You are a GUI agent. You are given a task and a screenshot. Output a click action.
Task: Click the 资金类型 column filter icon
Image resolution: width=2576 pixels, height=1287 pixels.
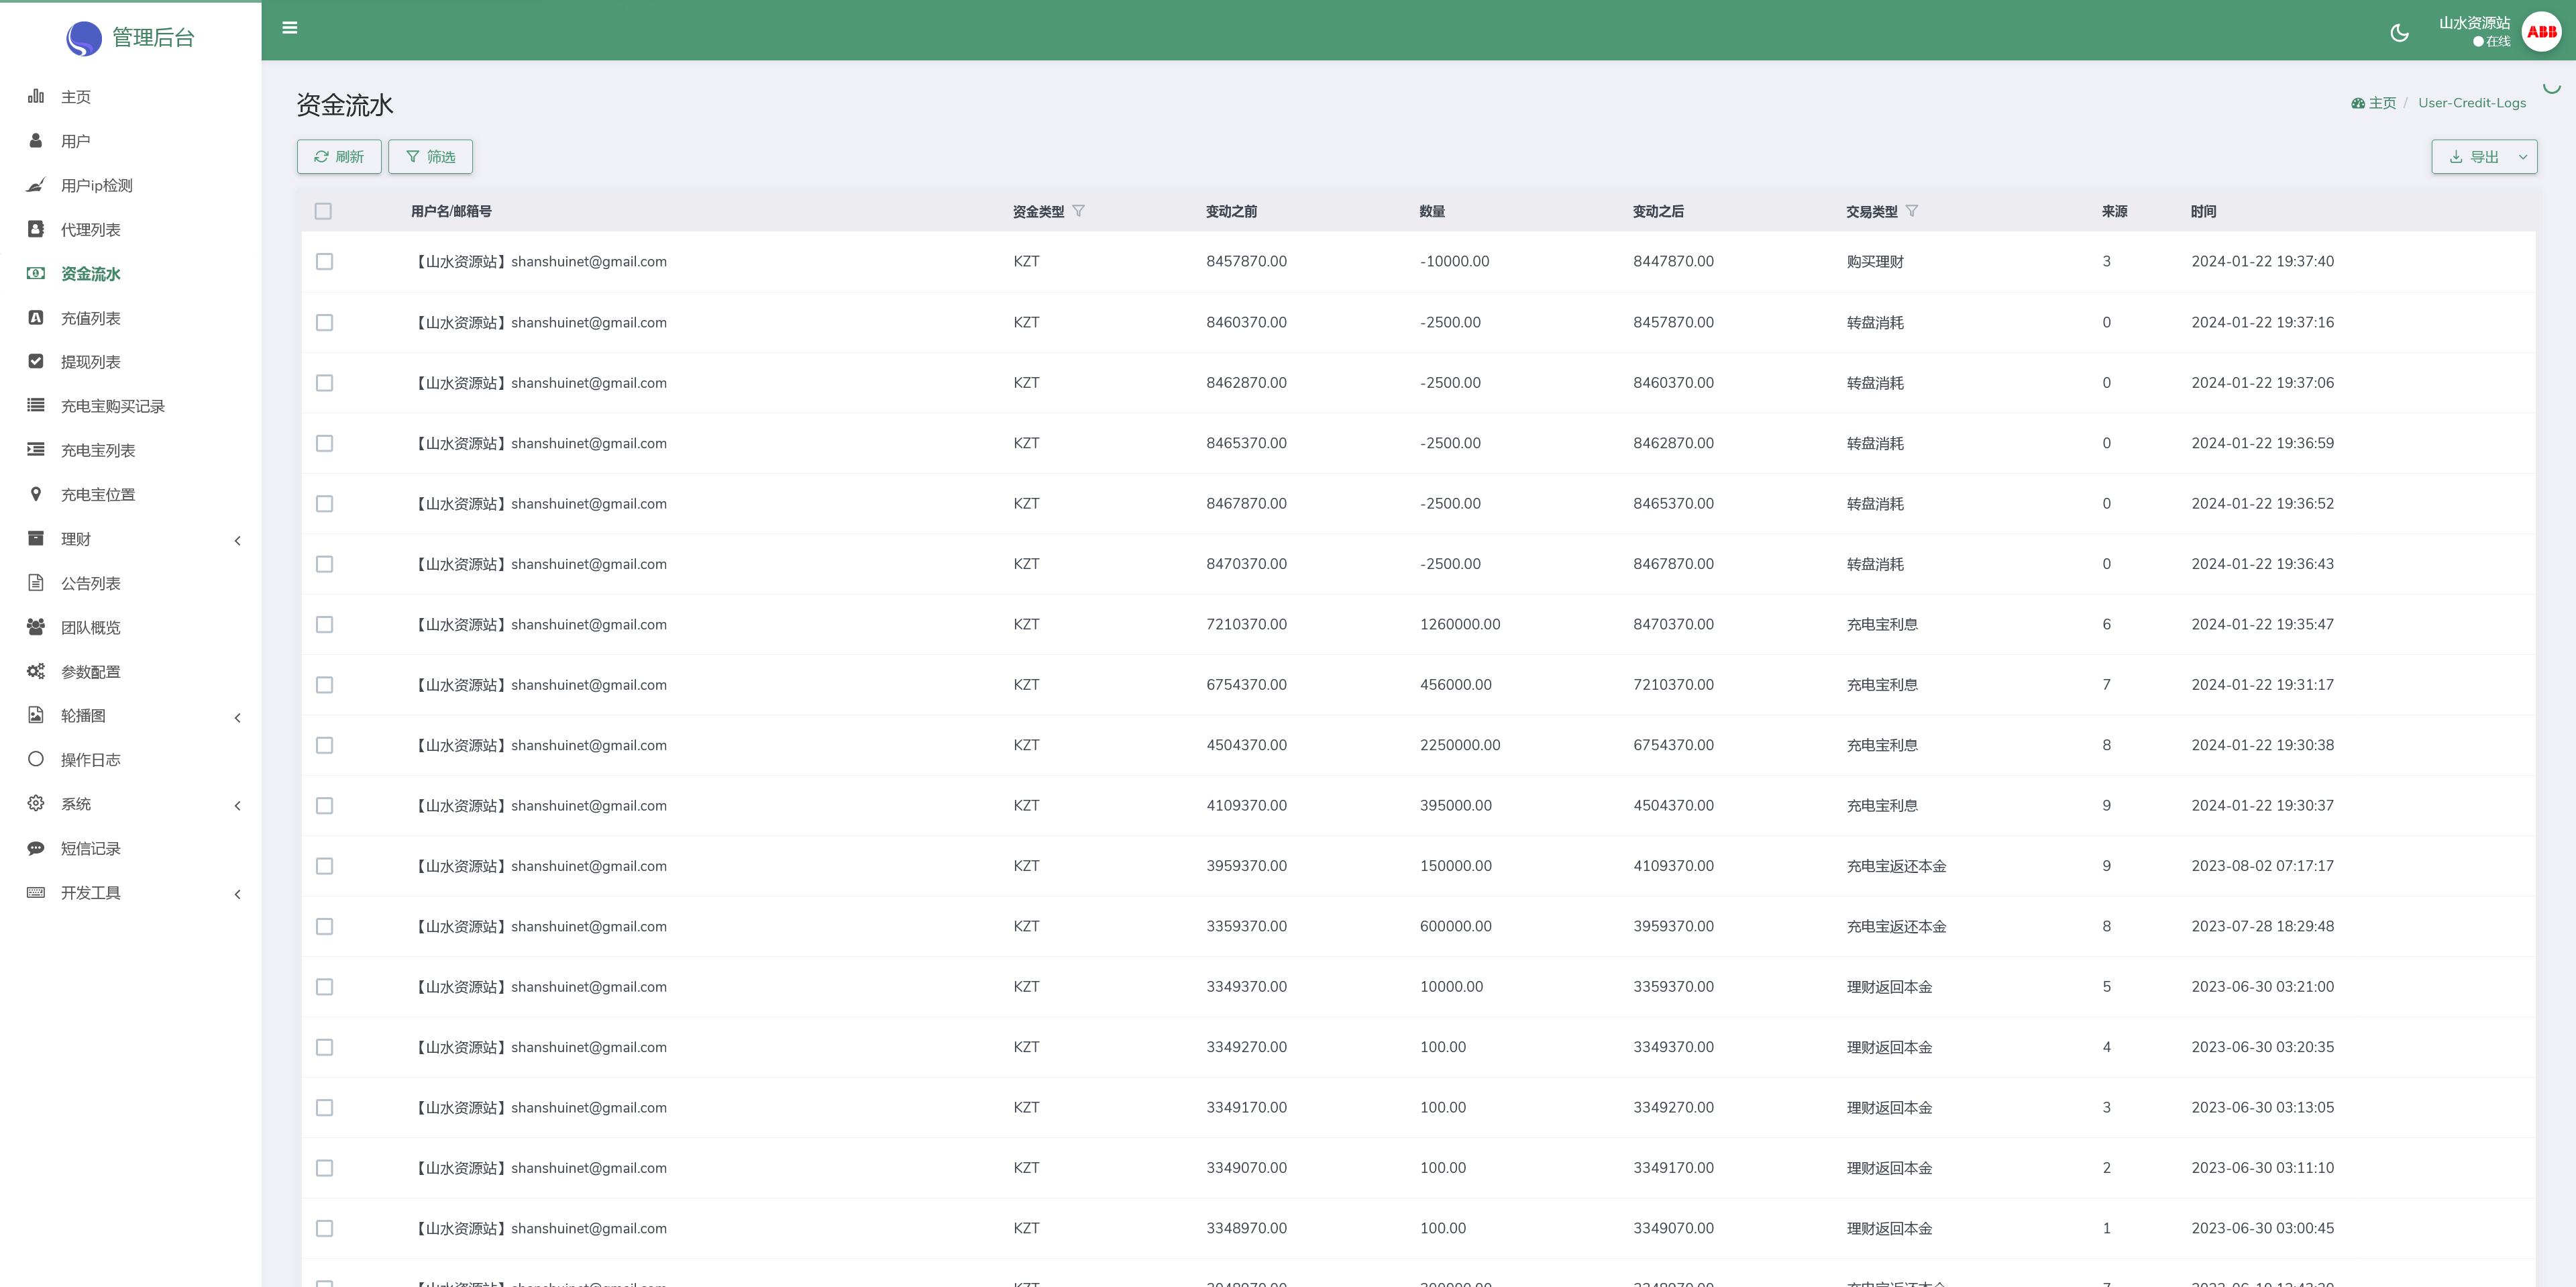point(1078,211)
